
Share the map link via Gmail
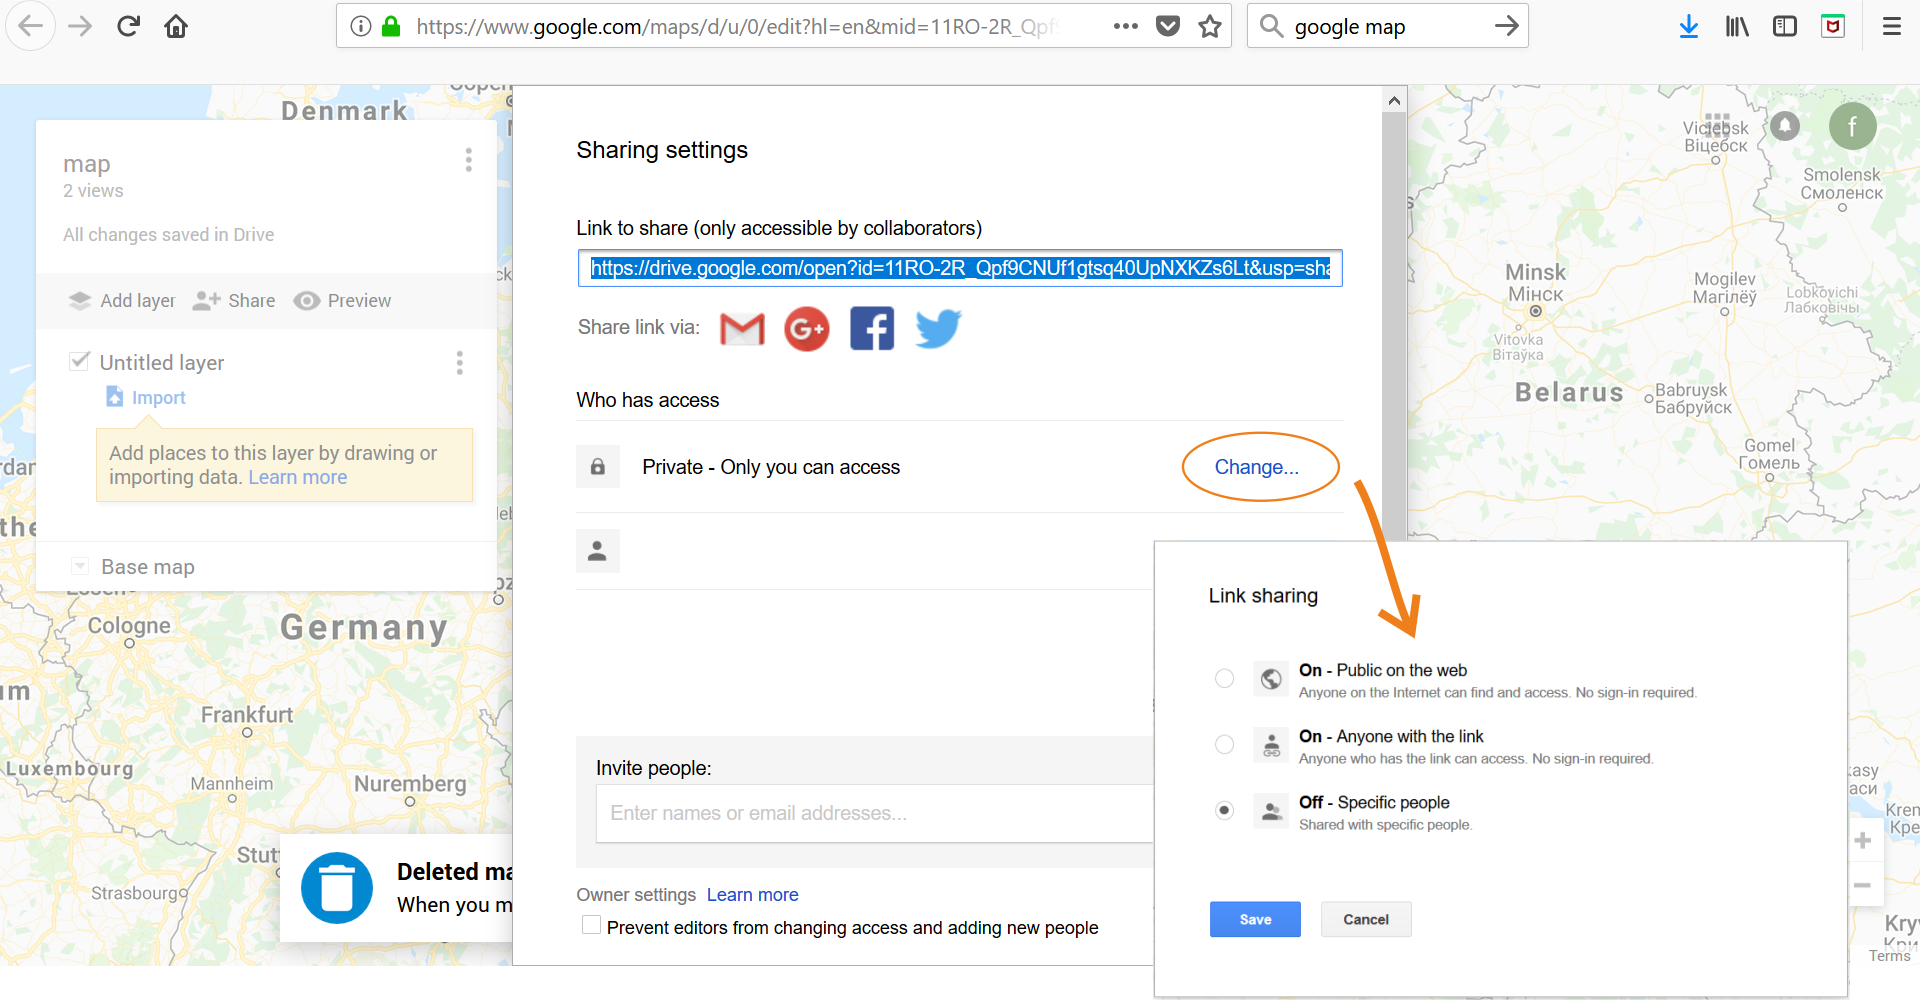tap(742, 328)
